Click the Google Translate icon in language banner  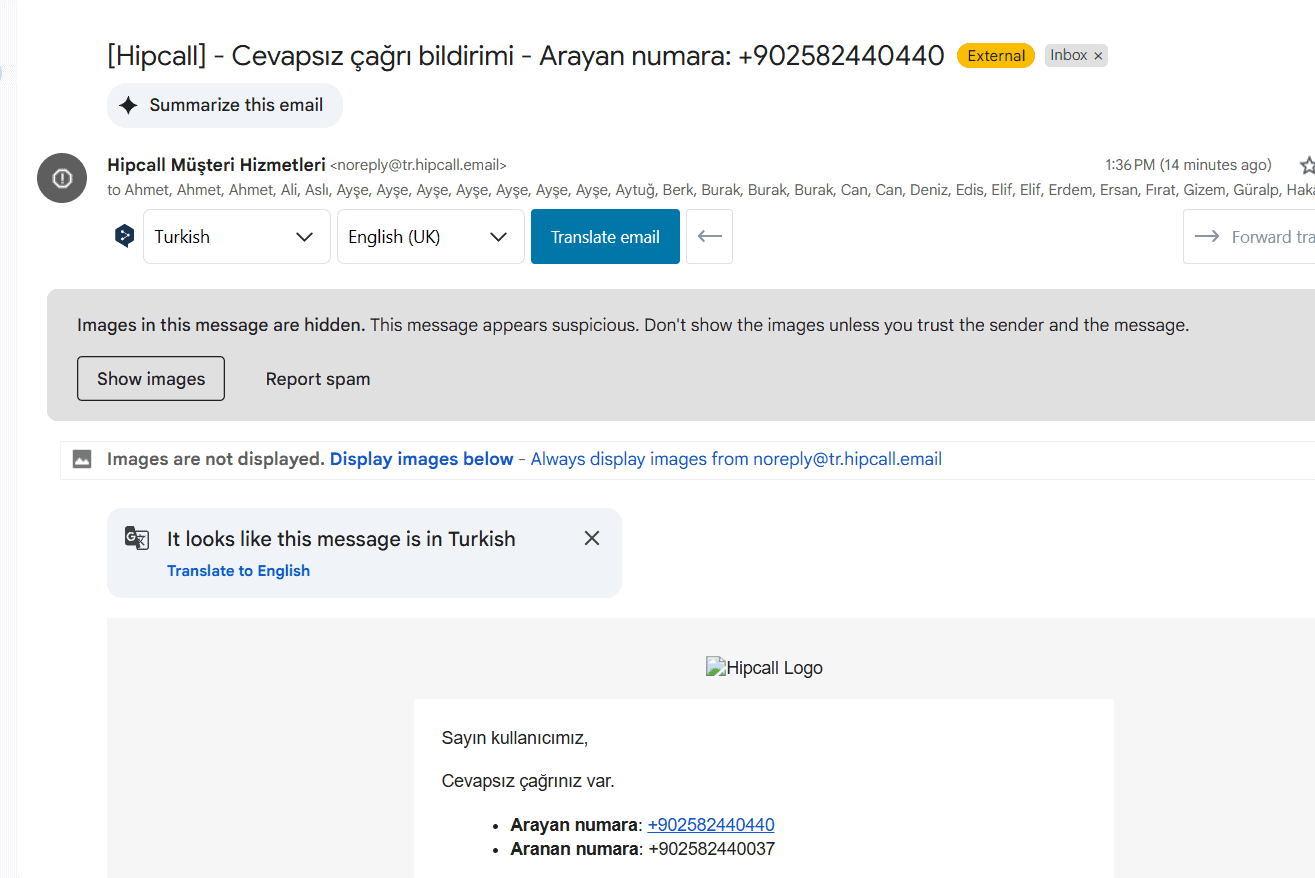137,538
